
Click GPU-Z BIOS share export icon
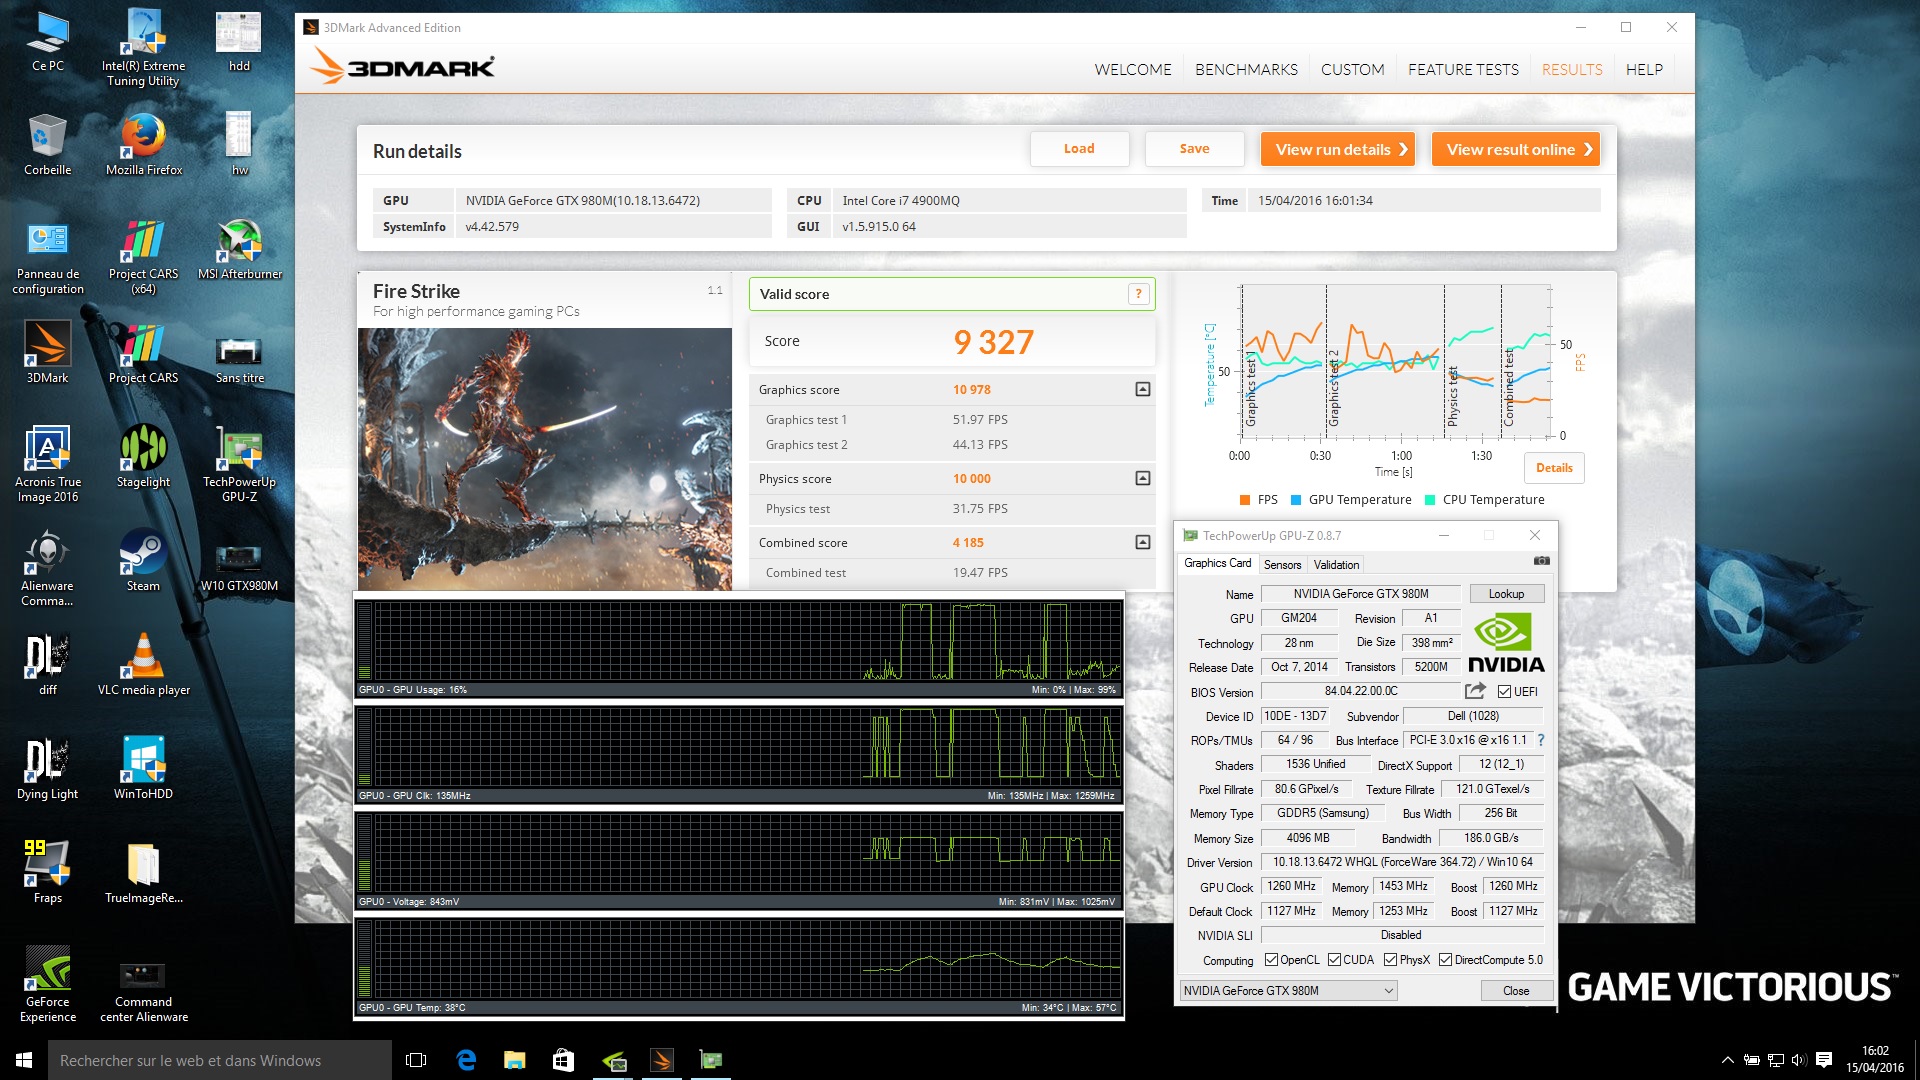click(x=1475, y=691)
